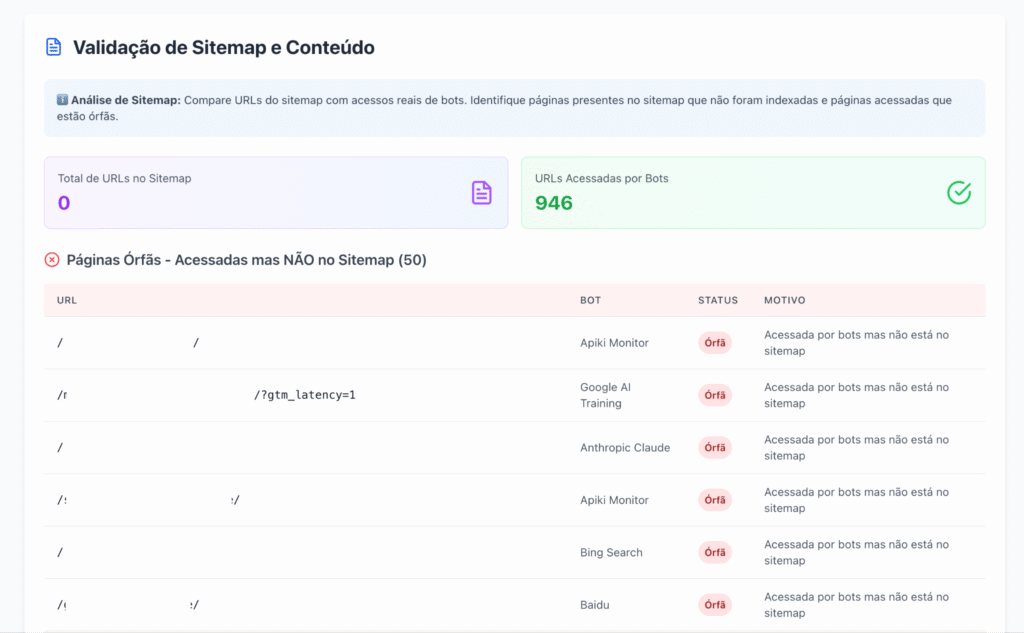The height and width of the screenshot is (633, 1024).
Task: Click the sitemap total value 0
Action: click(x=64, y=203)
